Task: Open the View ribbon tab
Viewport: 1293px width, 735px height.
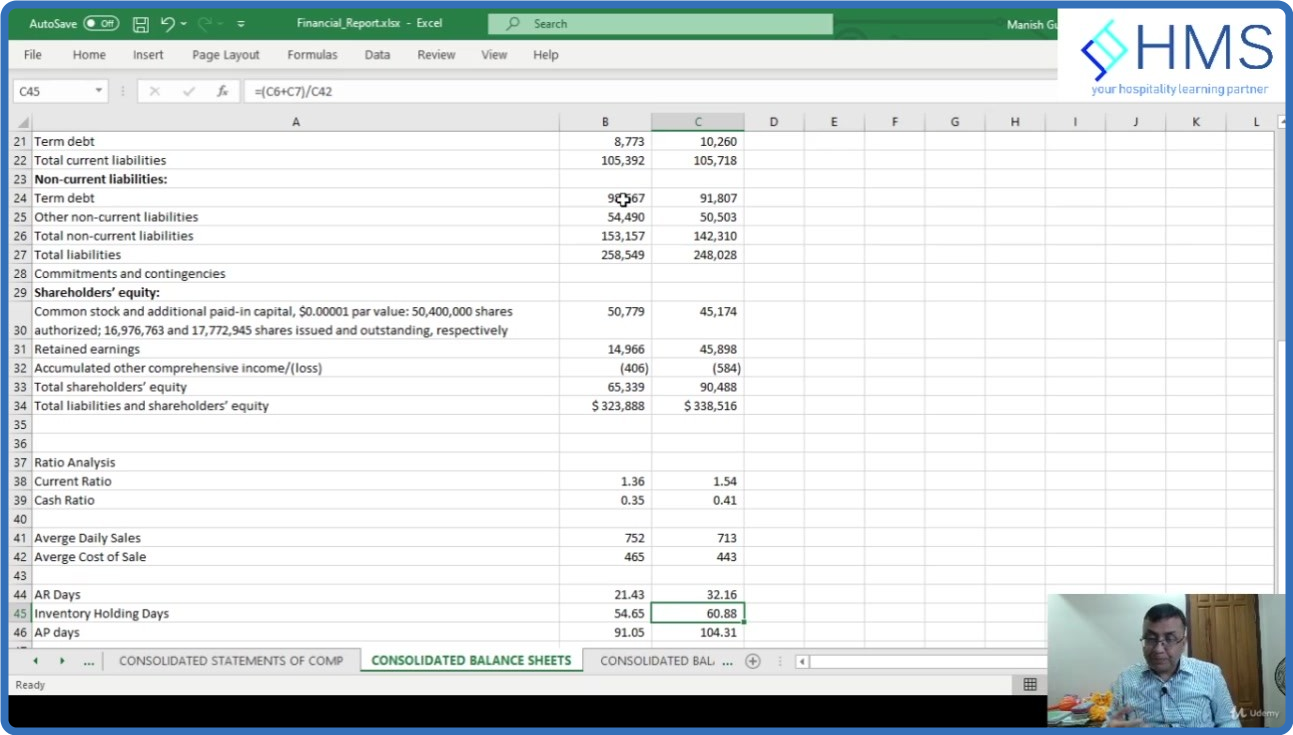Action: pyautogui.click(x=494, y=55)
